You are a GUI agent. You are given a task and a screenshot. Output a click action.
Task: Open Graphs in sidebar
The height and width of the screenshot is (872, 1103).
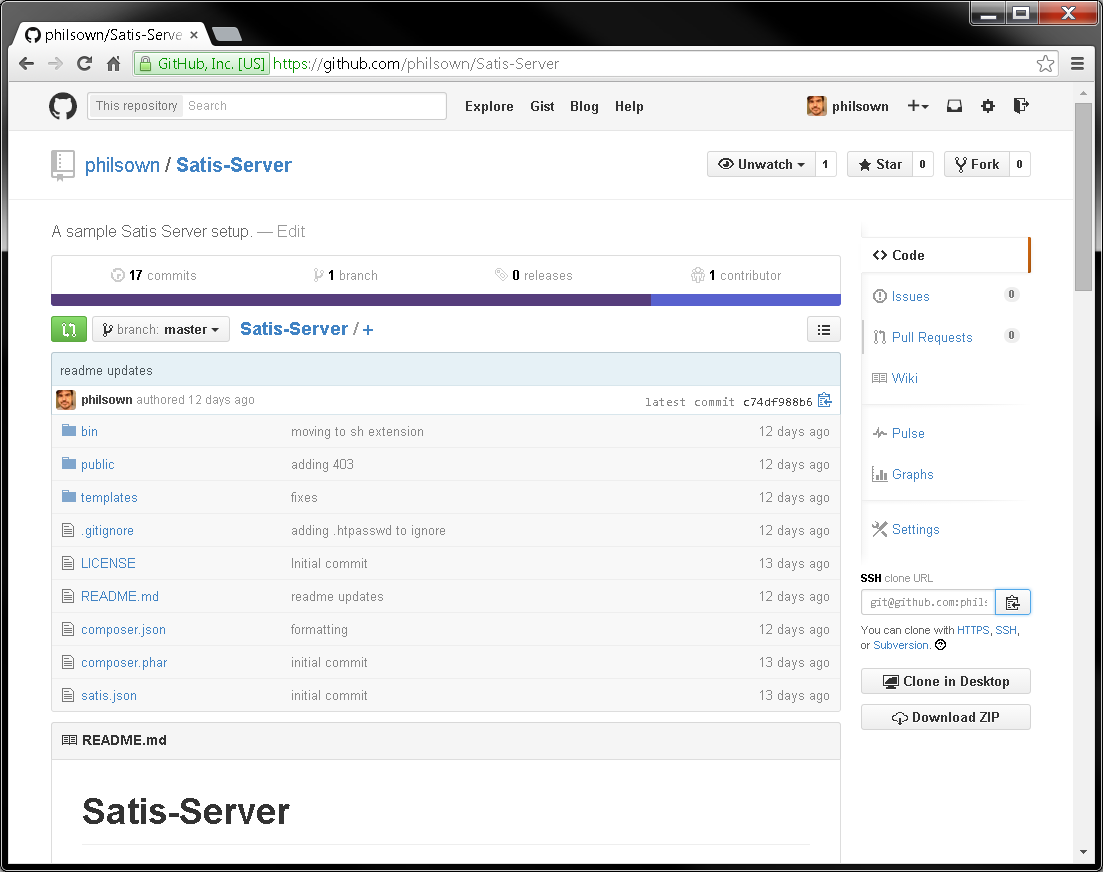[912, 475]
